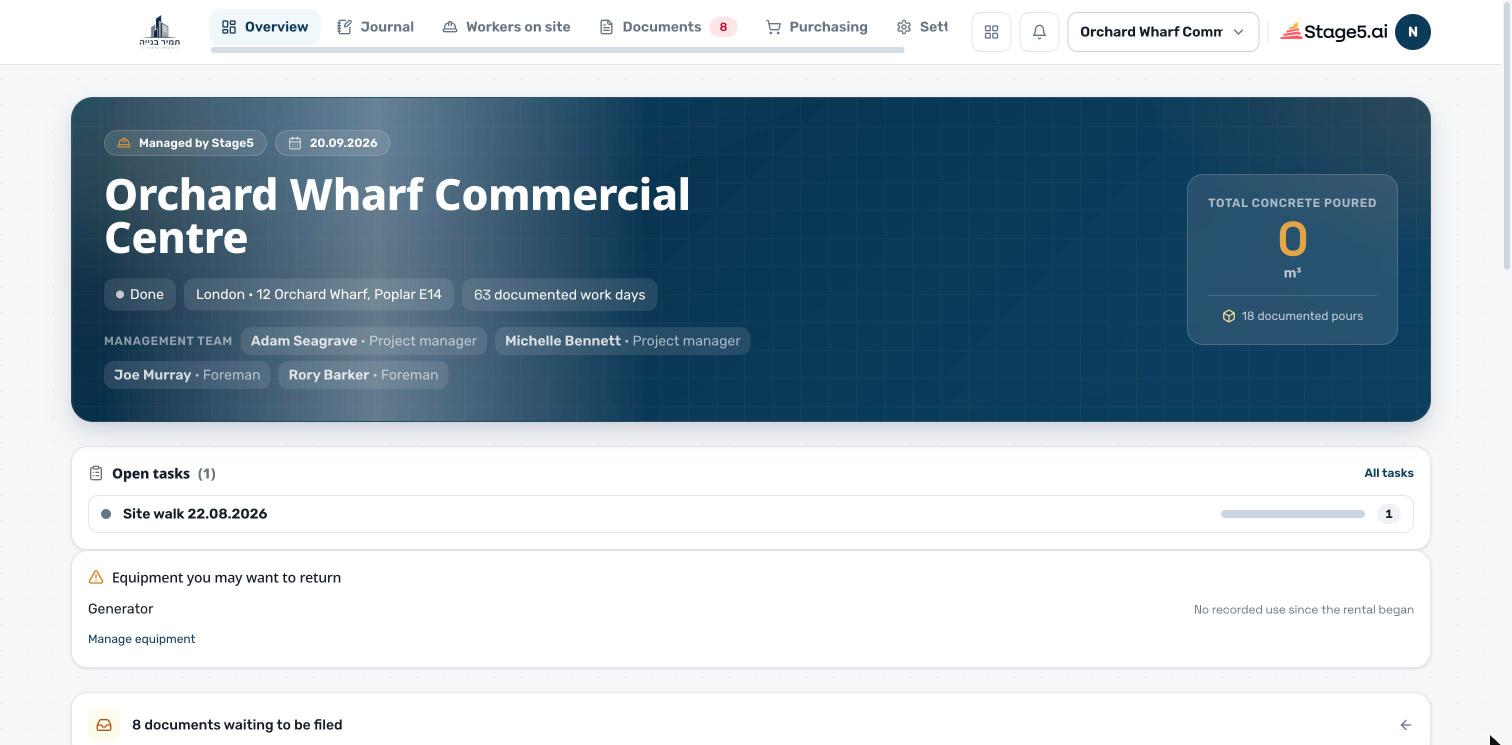Click the company logo at top left
The height and width of the screenshot is (745, 1512).
click(x=160, y=32)
